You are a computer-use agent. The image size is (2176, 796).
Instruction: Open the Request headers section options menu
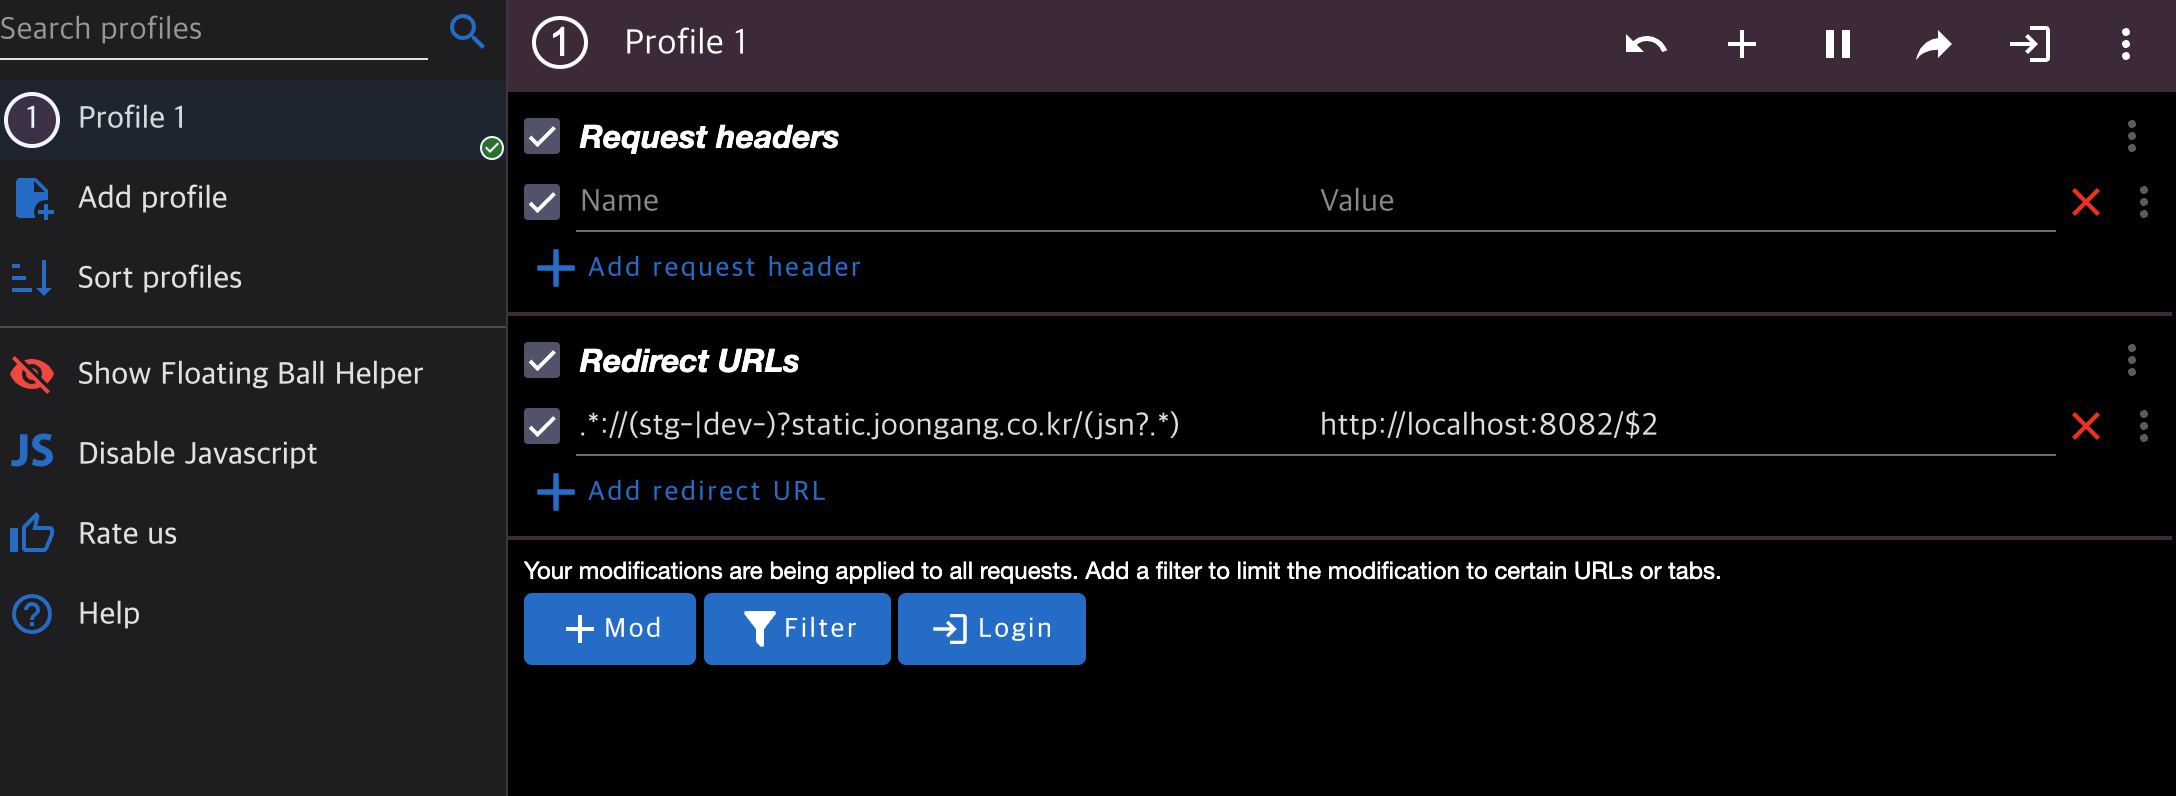click(2131, 136)
